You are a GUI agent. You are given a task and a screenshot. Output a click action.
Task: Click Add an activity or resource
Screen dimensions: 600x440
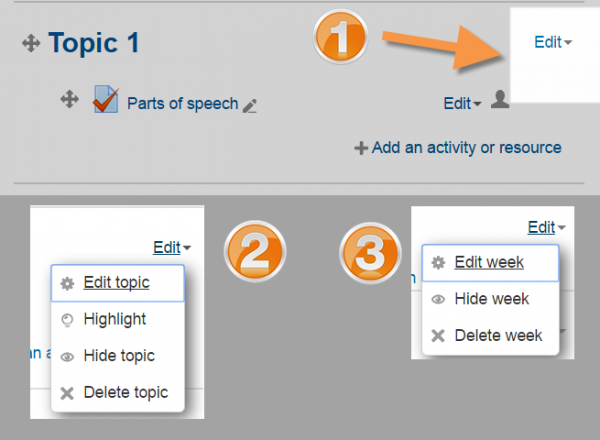[458, 147]
